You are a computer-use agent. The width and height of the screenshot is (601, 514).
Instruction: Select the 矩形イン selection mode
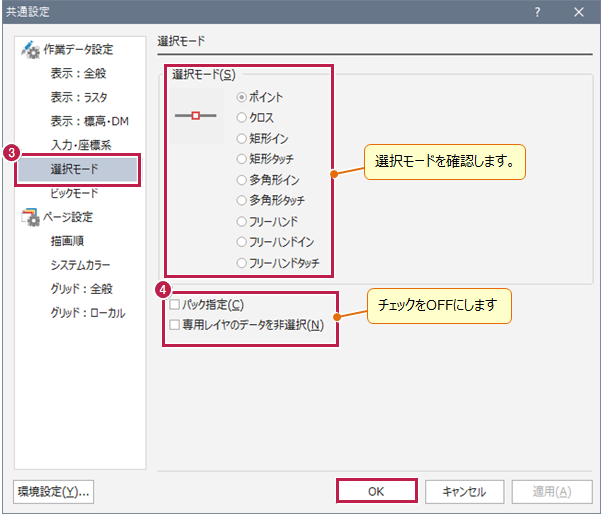241,138
